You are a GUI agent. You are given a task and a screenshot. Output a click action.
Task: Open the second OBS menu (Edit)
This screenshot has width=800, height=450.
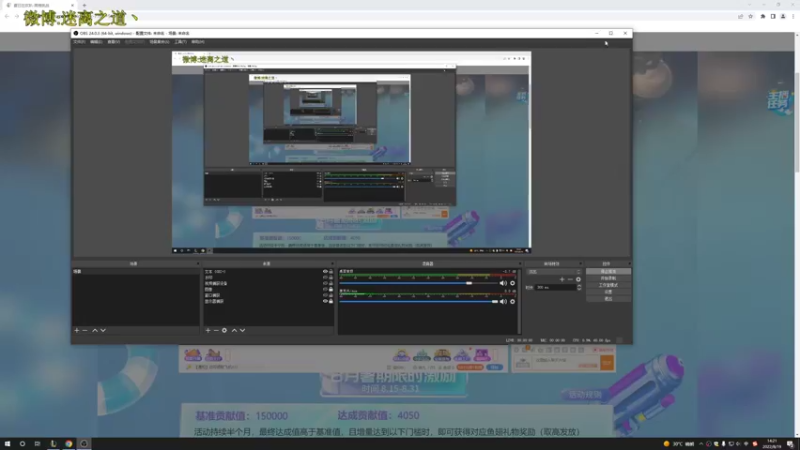click(96, 42)
